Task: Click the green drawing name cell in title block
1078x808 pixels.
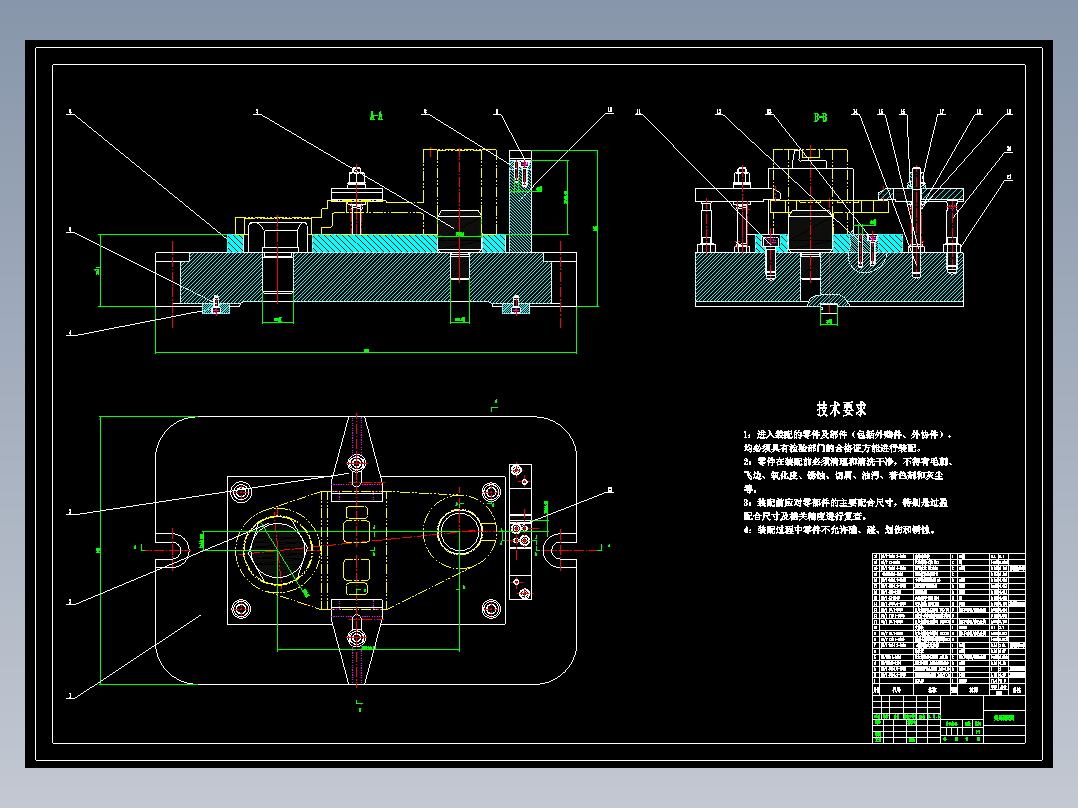Action: point(1004,717)
